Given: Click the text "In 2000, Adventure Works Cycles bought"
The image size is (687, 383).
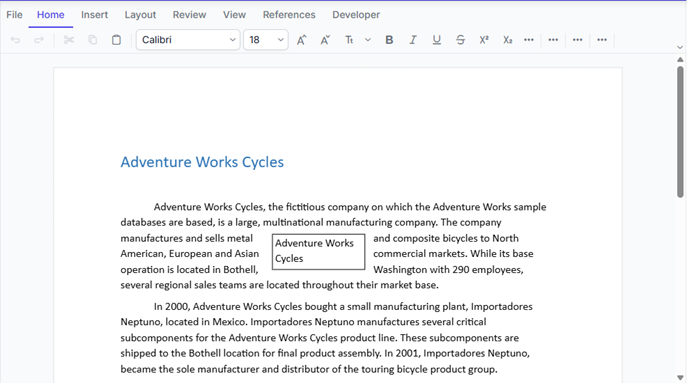Looking at the screenshot, I should click(x=245, y=306).
